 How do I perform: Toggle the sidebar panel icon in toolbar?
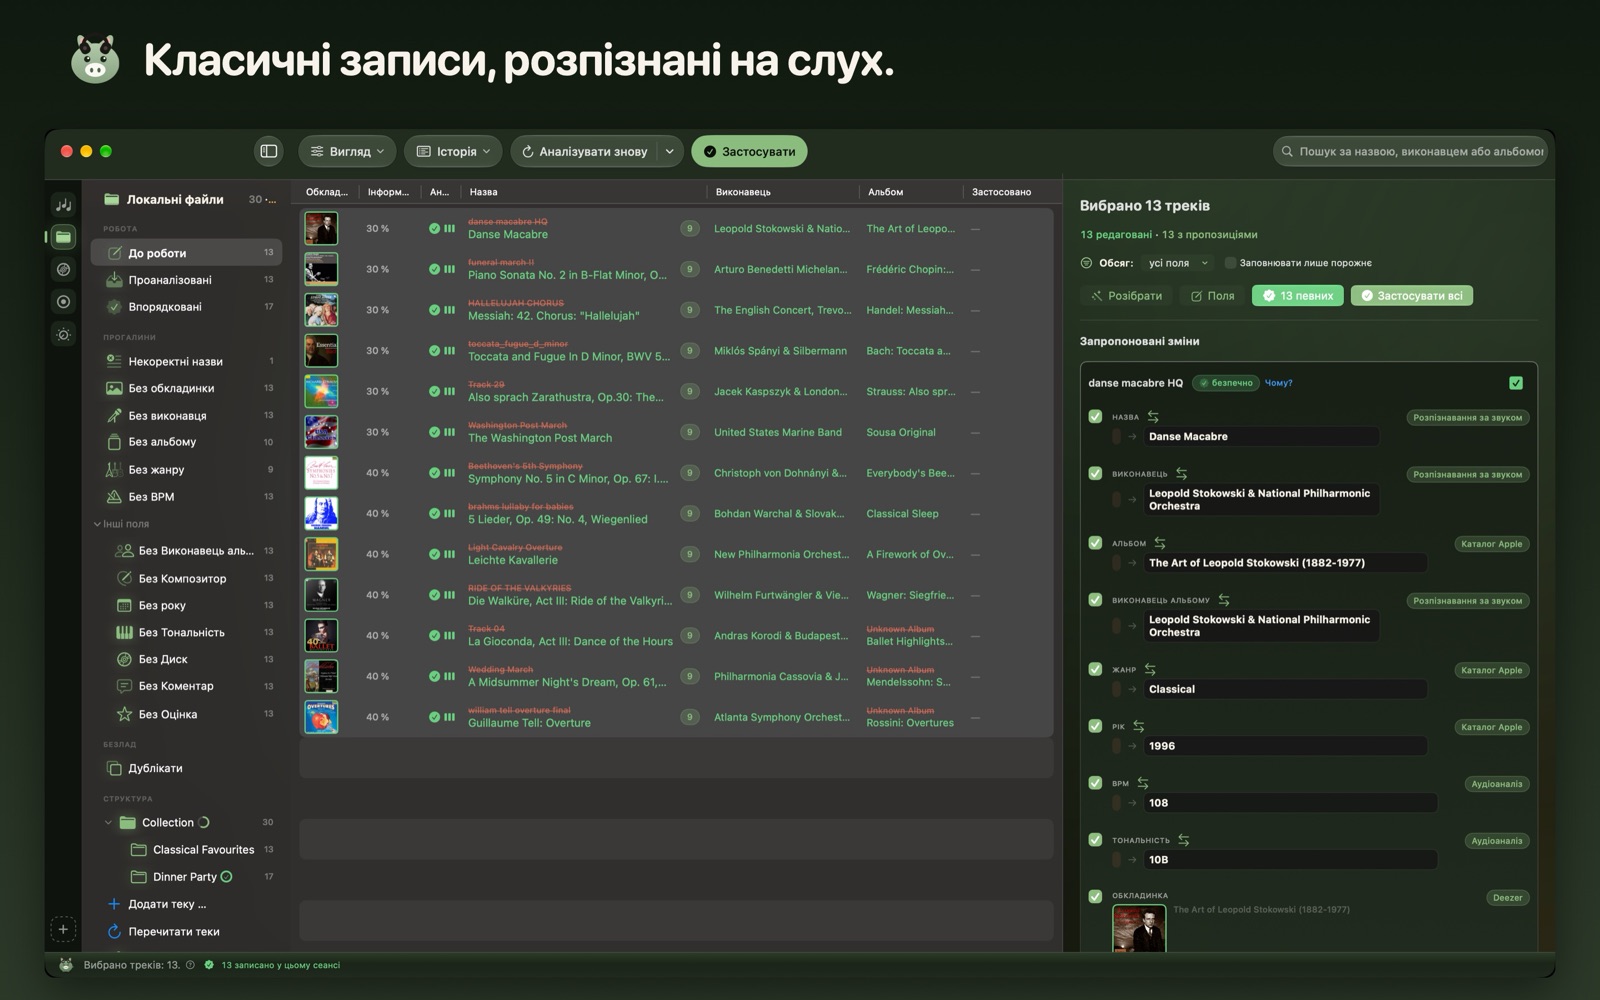point(269,151)
